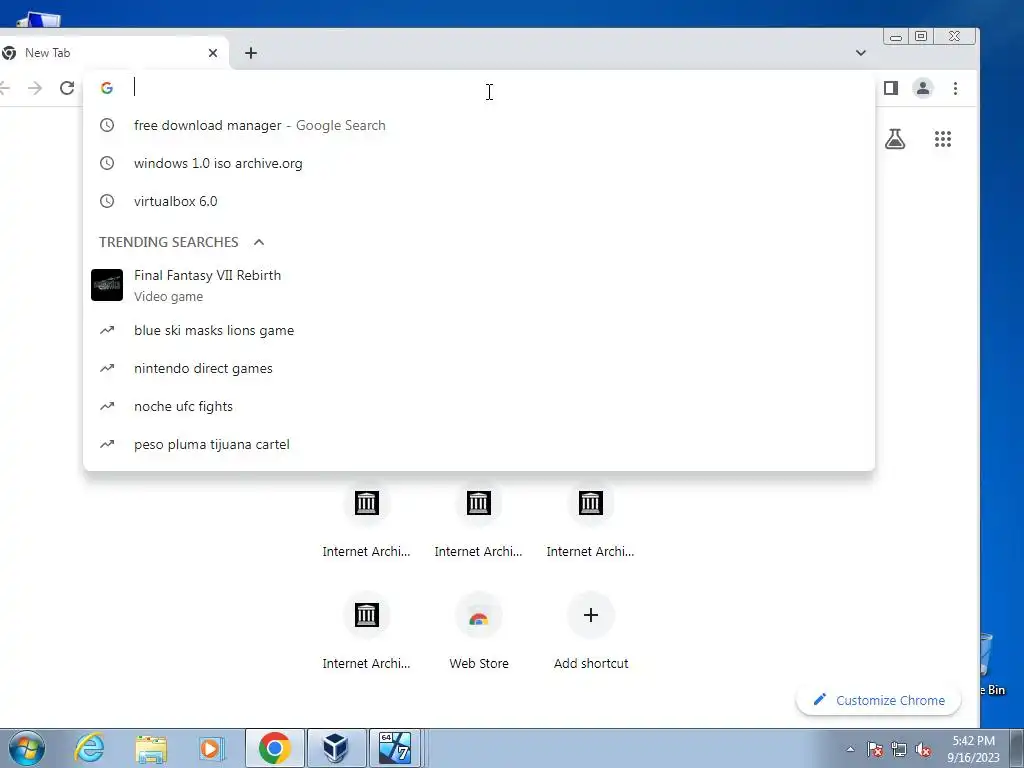Click the Google logo icon in the address bar

click(107, 88)
